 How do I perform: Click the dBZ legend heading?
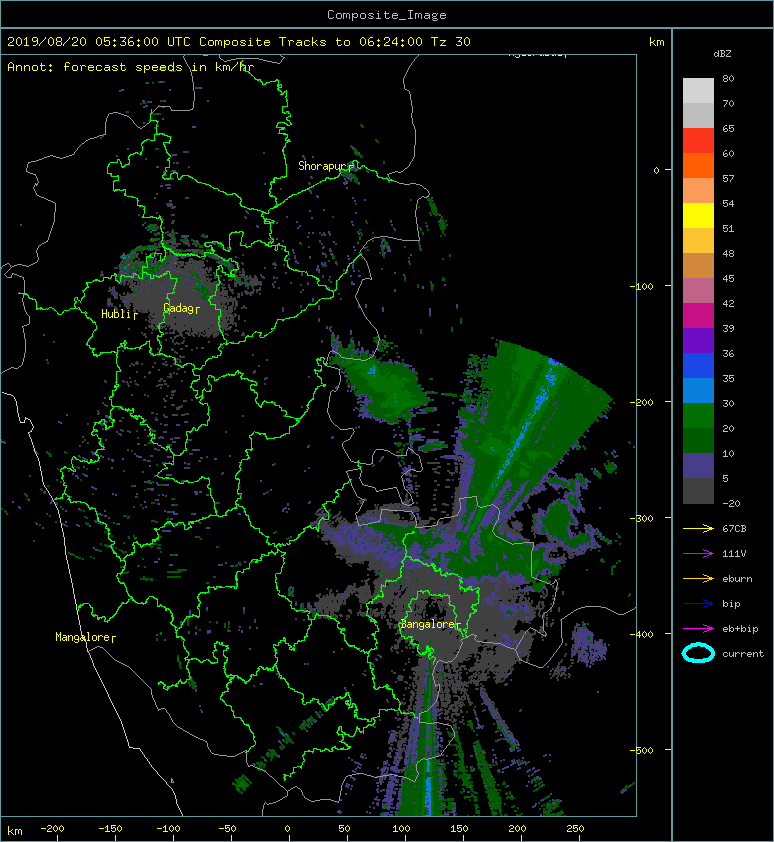click(722, 54)
